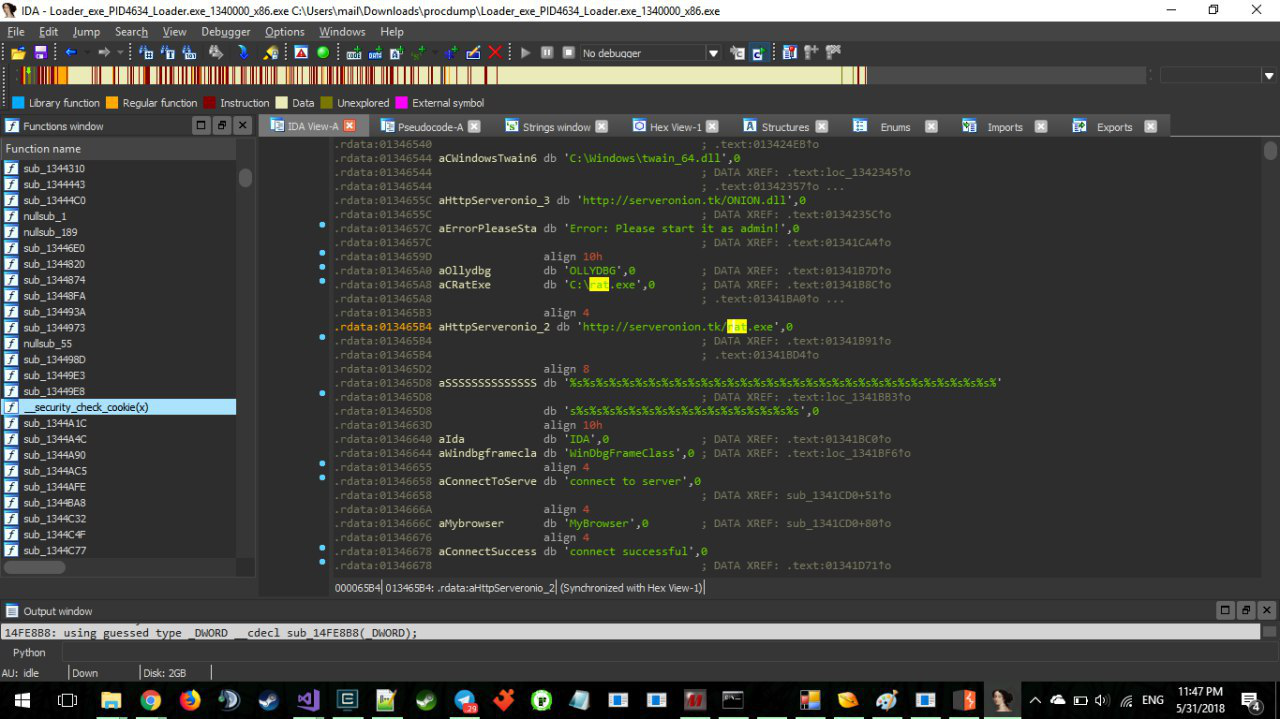Switch to the Pseudocode-A tab

[429, 127]
